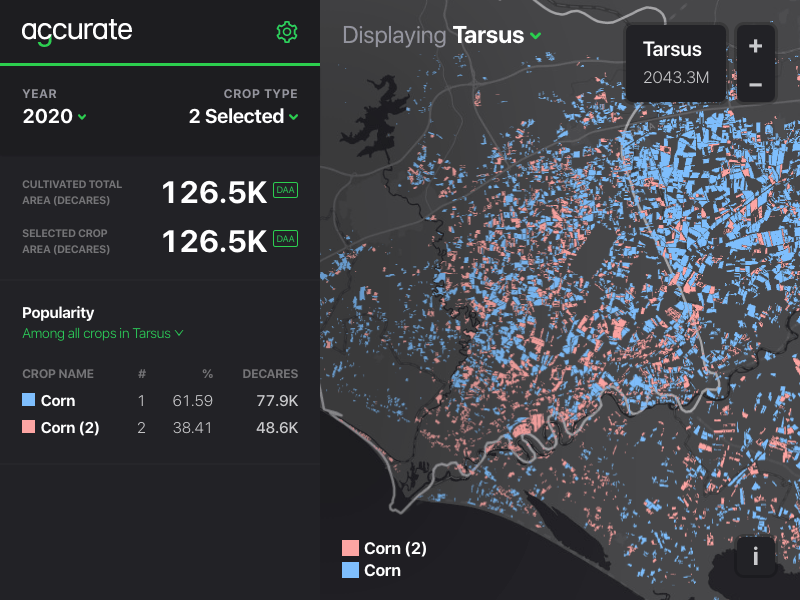Click the Accurate logo
The image size is (800, 600).
click(77, 31)
